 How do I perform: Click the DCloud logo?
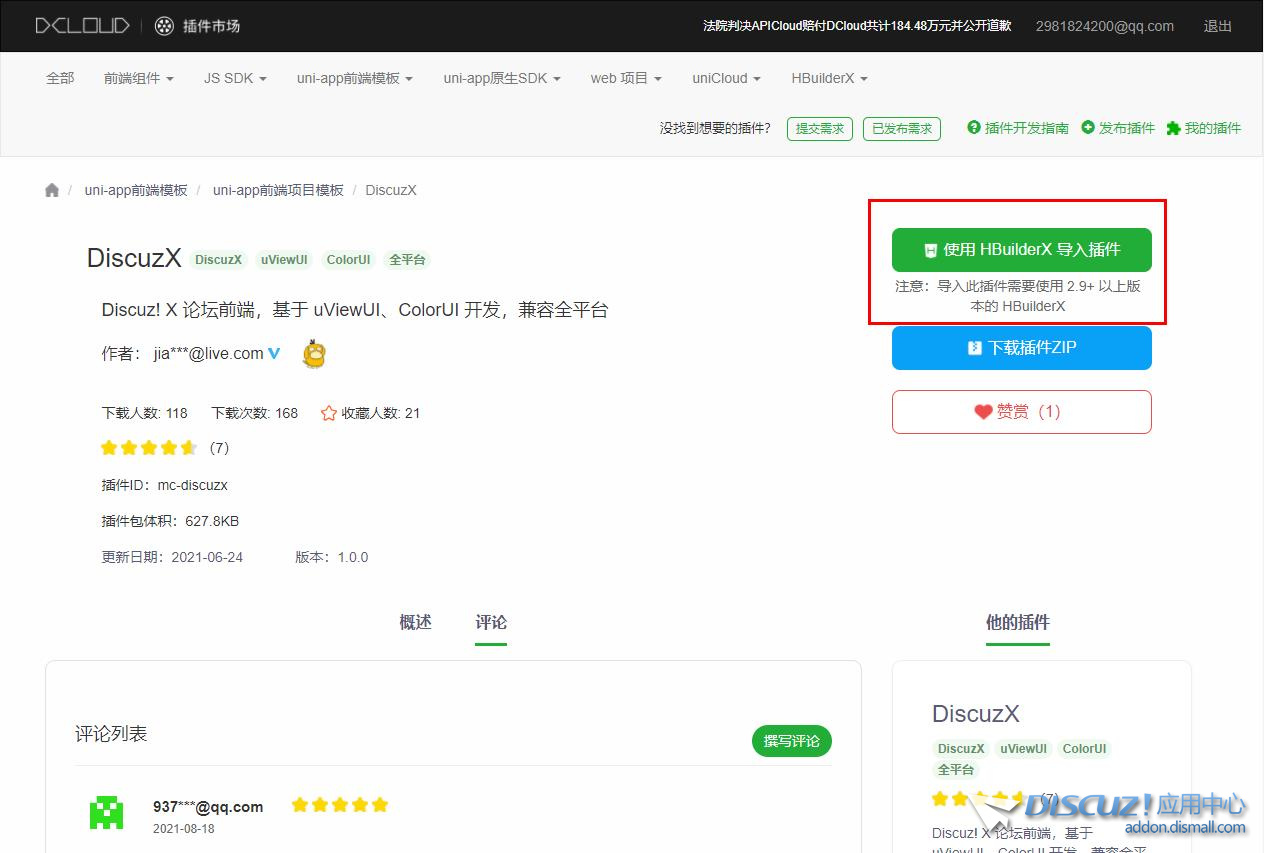pyautogui.click(x=82, y=26)
